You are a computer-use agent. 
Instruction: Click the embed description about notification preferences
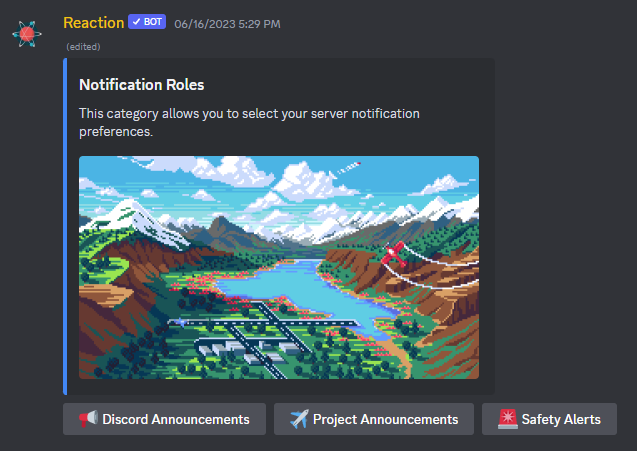coord(249,122)
